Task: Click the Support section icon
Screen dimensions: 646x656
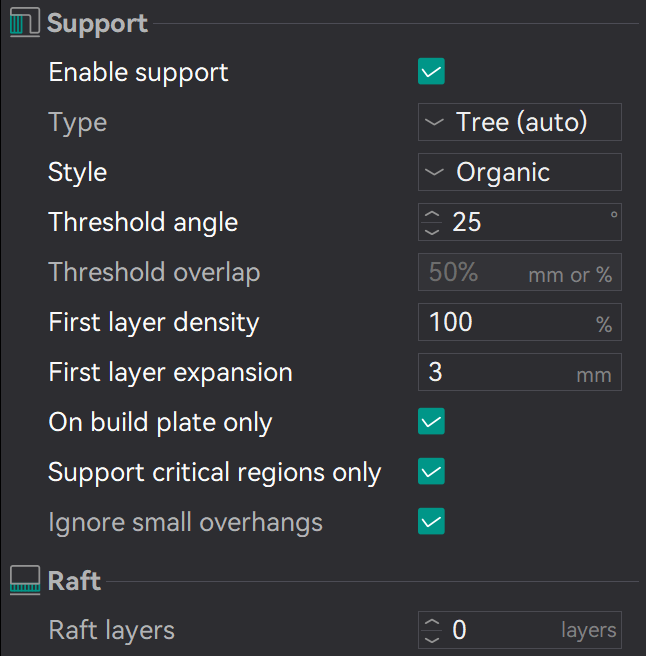Action: pyautogui.click(x=24, y=24)
